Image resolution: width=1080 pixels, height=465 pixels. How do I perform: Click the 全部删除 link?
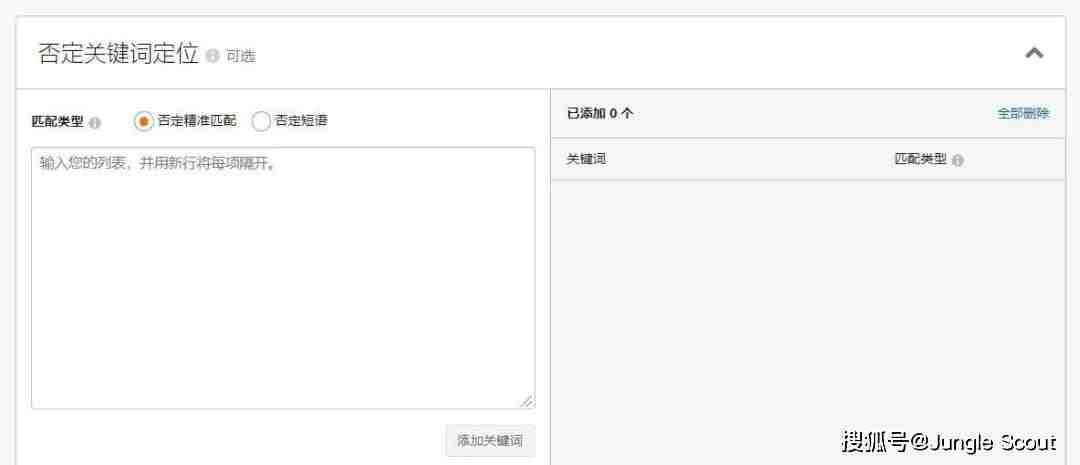tap(1024, 114)
